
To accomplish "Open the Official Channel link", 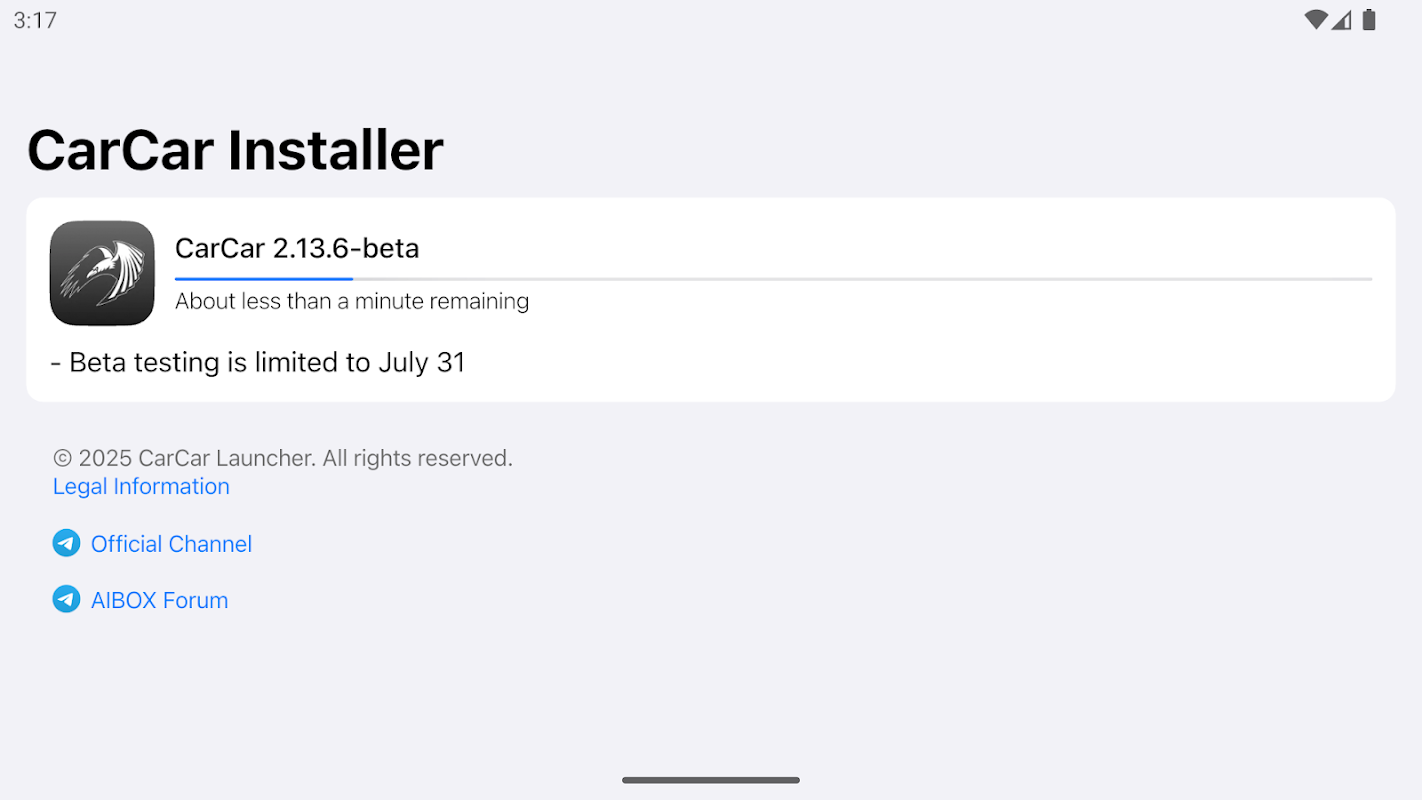I will 171,543.
